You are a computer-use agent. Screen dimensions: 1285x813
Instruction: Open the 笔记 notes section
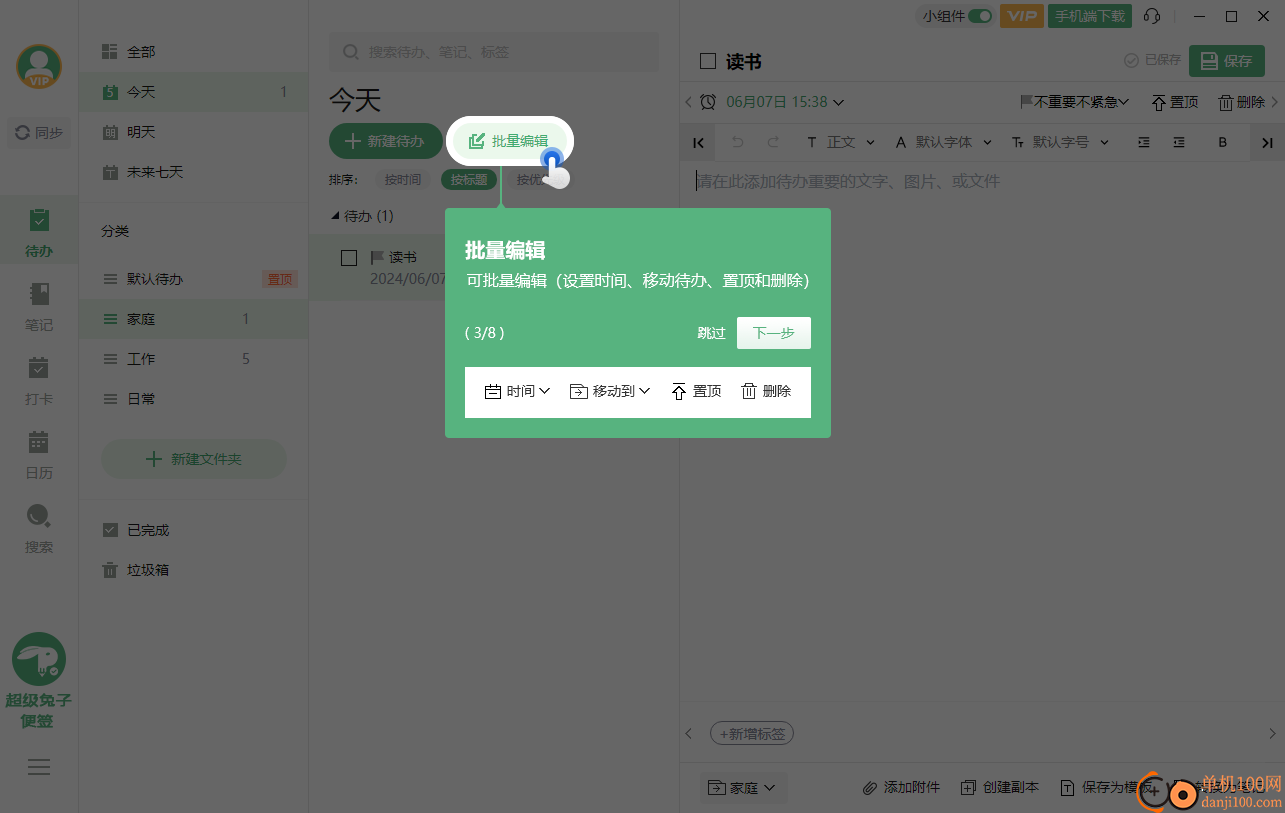pyautogui.click(x=39, y=306)
